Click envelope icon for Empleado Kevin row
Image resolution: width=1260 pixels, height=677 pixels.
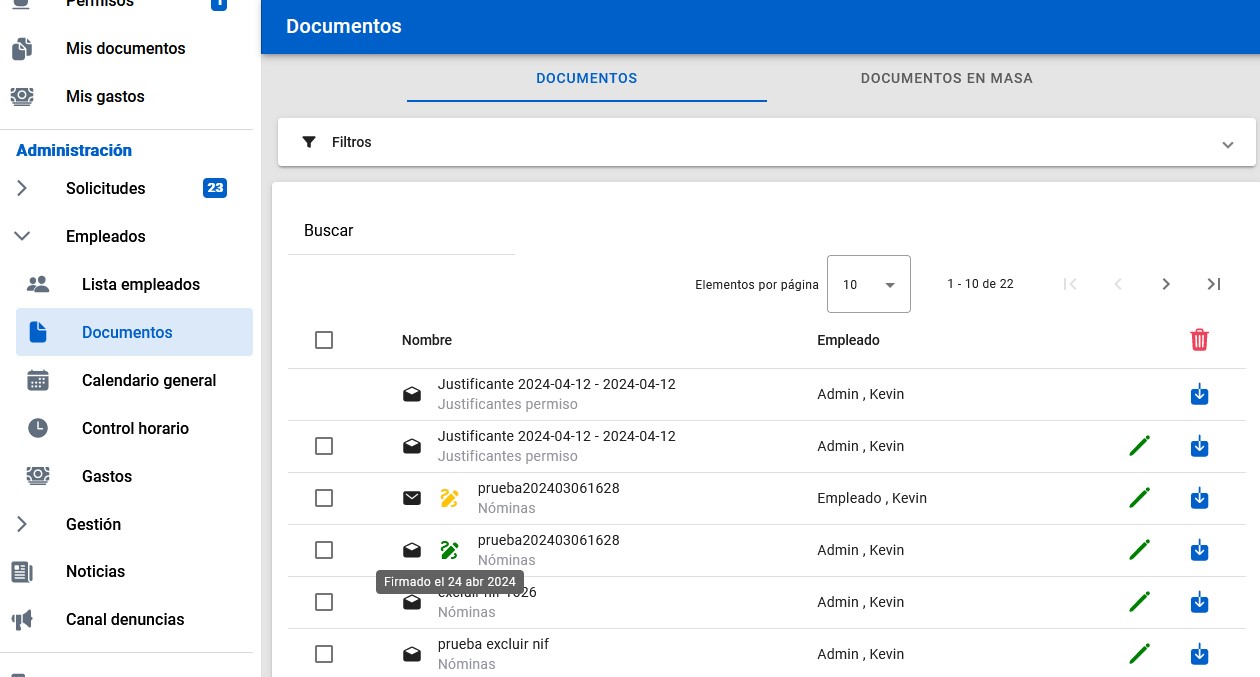[x=412, y=498]
